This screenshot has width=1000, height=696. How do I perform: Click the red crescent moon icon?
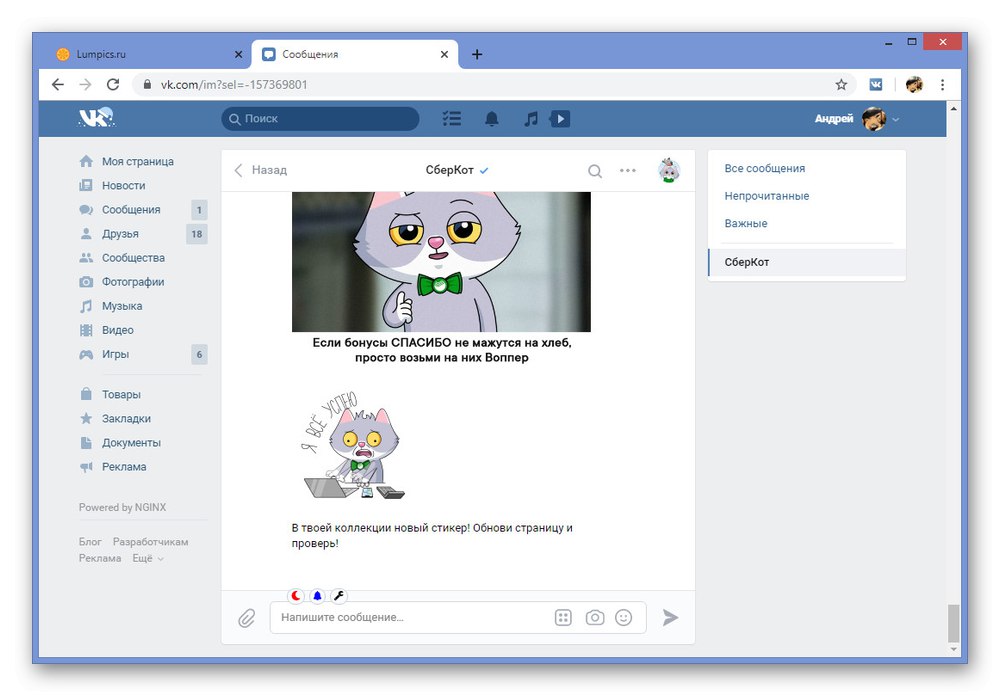click(x=296, y=596)
